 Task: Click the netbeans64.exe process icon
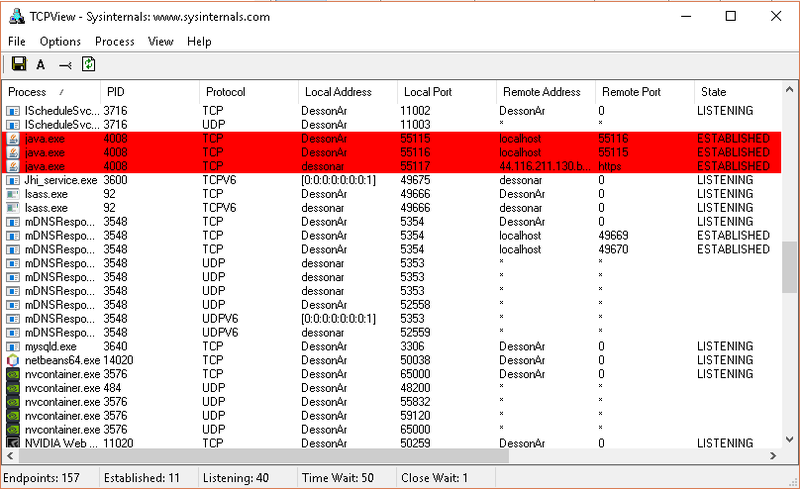[x=13, y=360]
